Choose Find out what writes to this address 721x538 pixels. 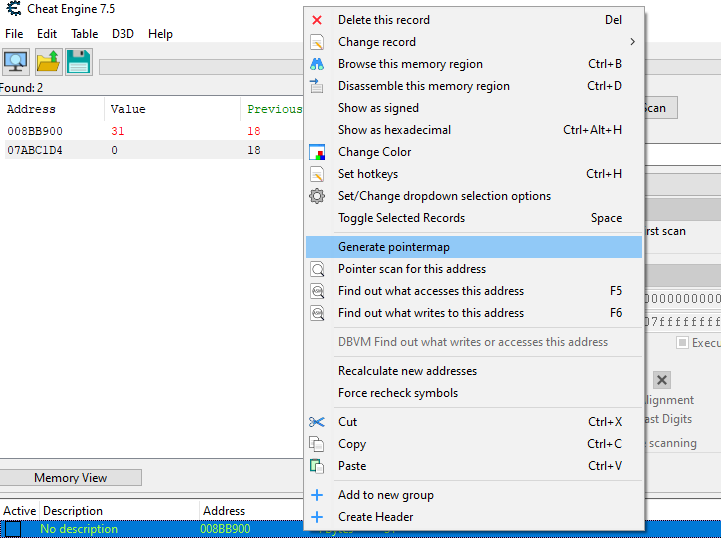tap(474, 313)
